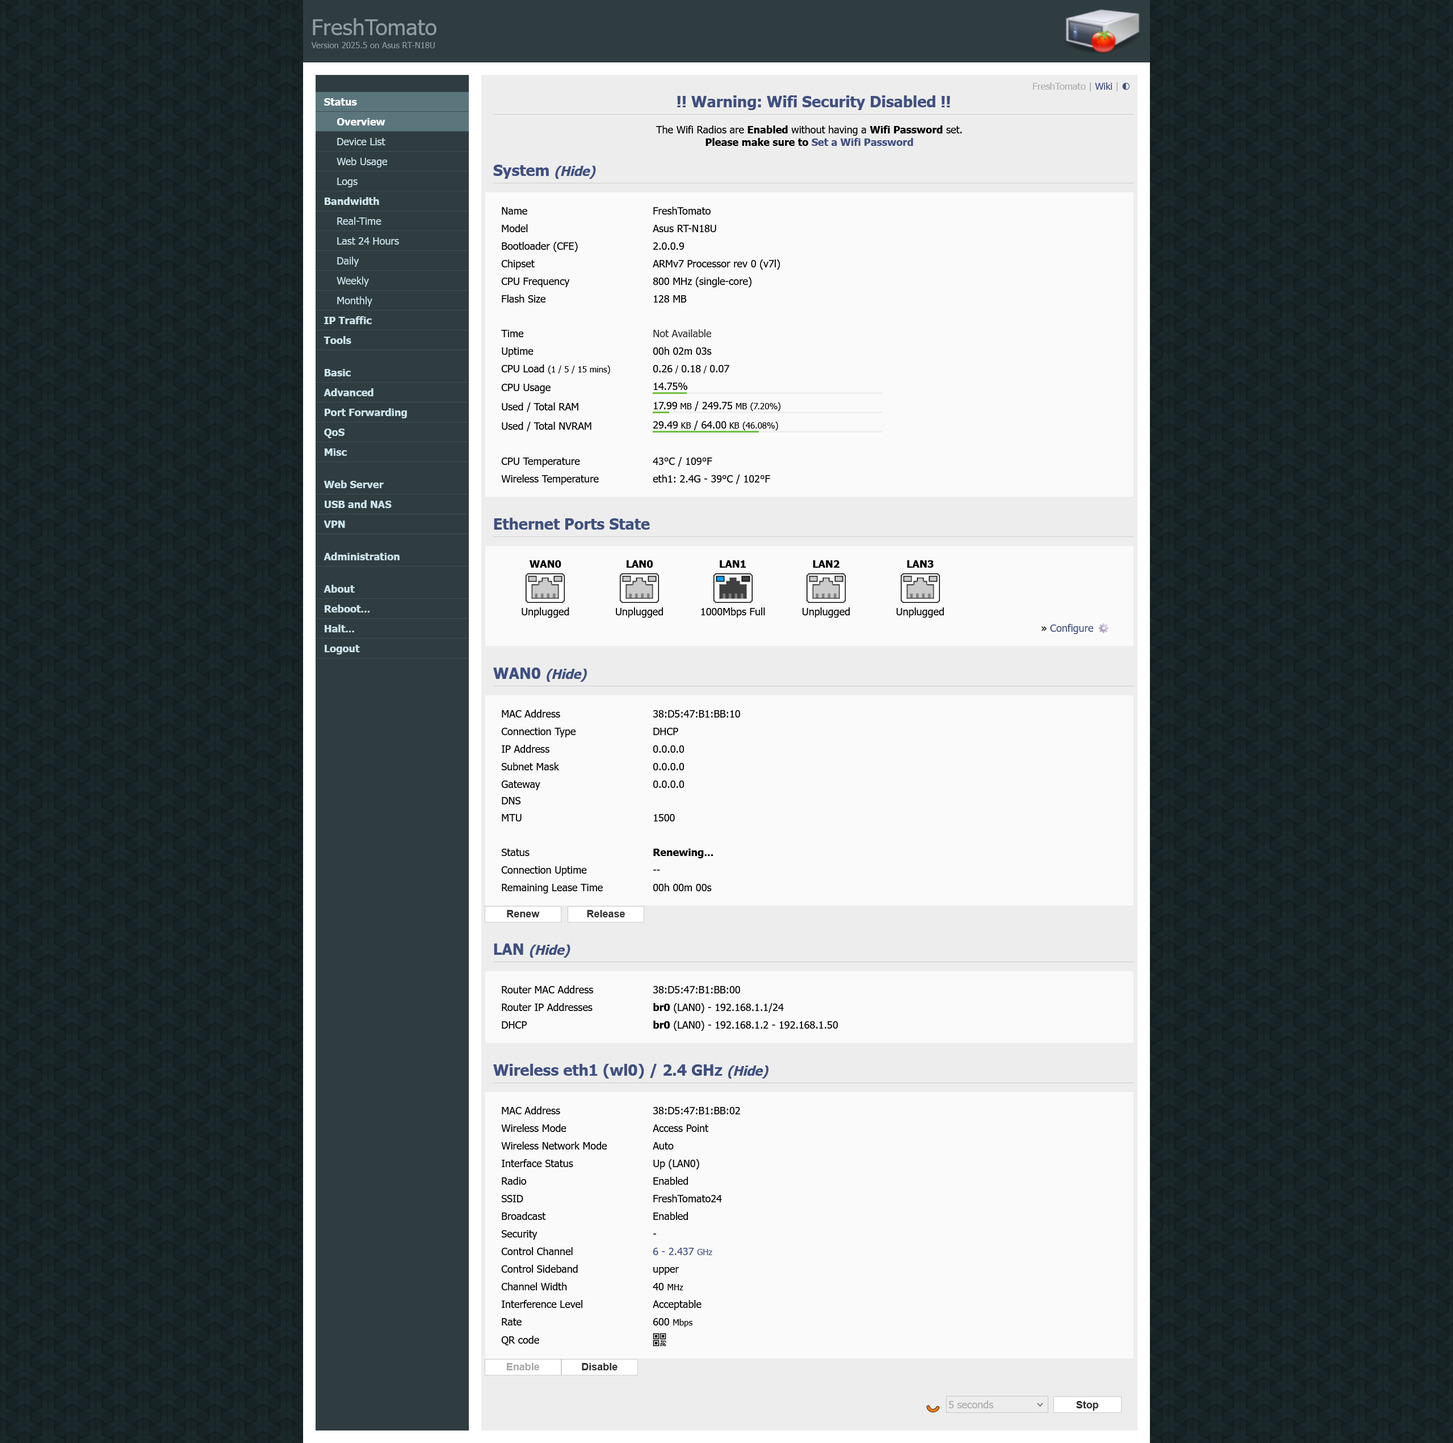
Task: Click the LAN2 ethernet port icon
Action: click(x=826, y=588)
